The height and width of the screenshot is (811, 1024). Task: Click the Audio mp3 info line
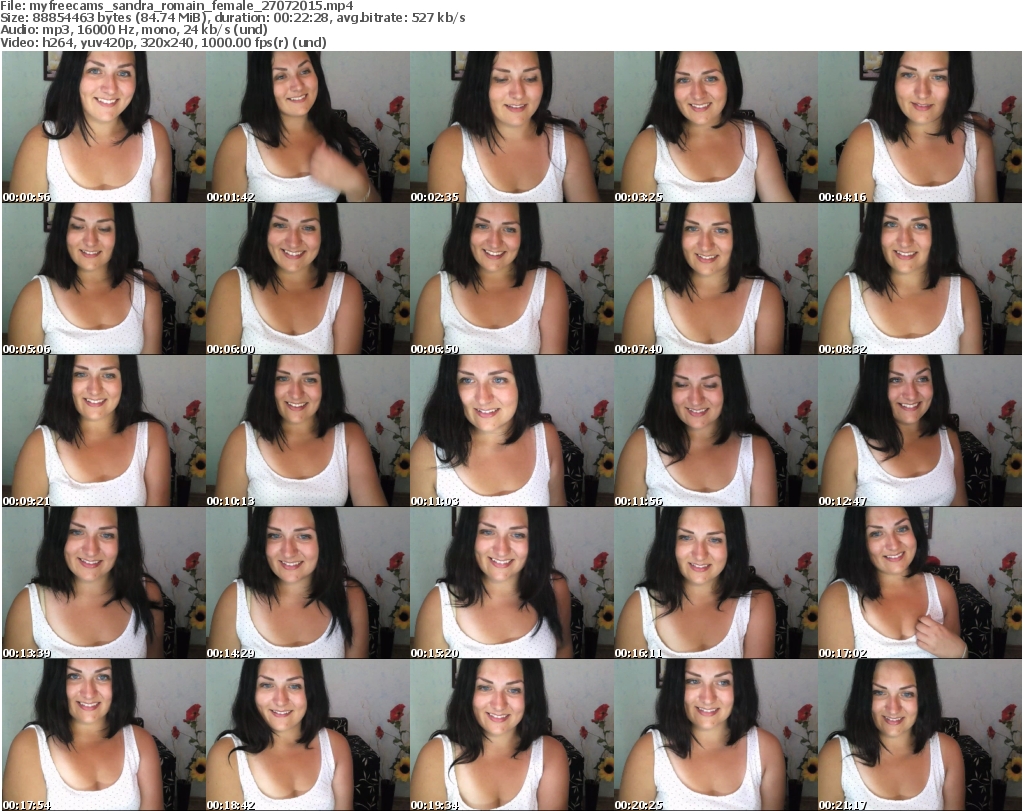coord(134,30)
